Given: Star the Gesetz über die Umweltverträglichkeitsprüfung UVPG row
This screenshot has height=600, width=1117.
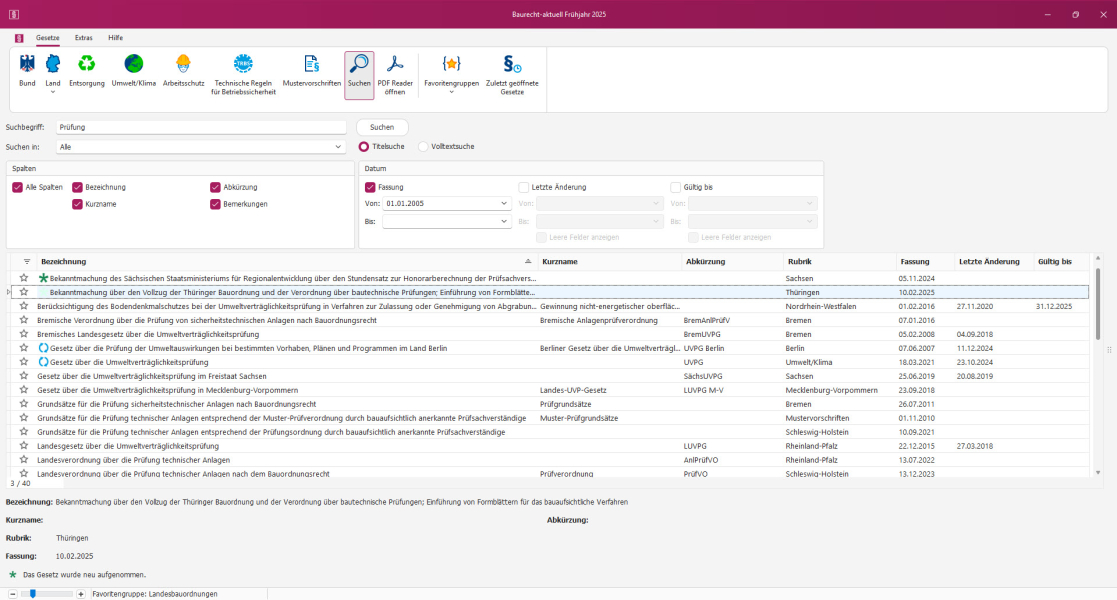Looking at the screenshot, I should point(24,362).
